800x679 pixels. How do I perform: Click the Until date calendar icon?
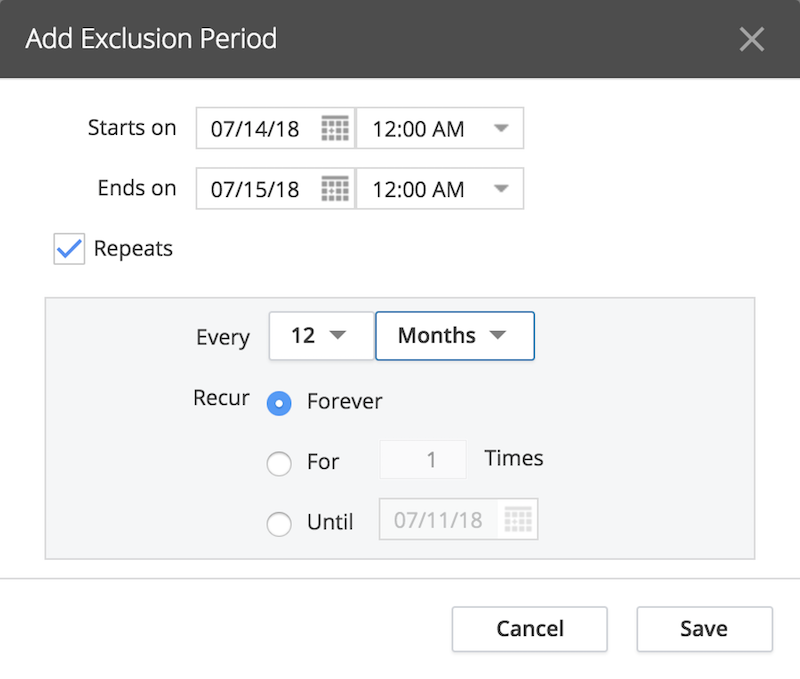pyautogui.click(x=518, y=519)
